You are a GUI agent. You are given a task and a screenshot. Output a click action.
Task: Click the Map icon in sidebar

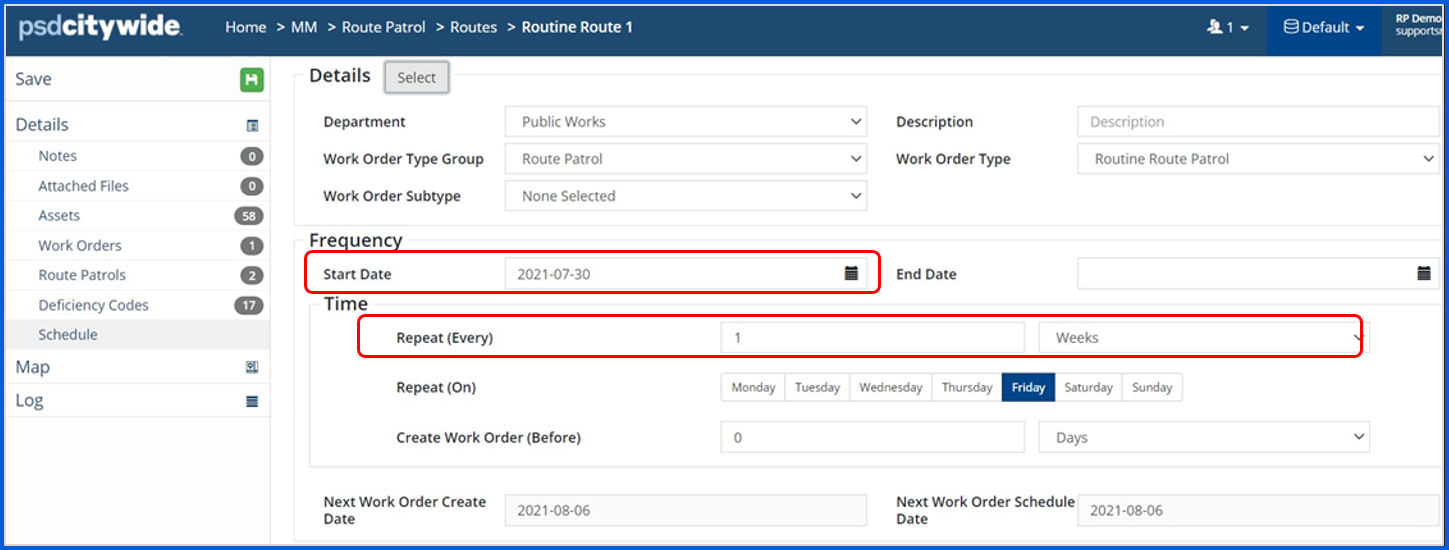(252, 367)
